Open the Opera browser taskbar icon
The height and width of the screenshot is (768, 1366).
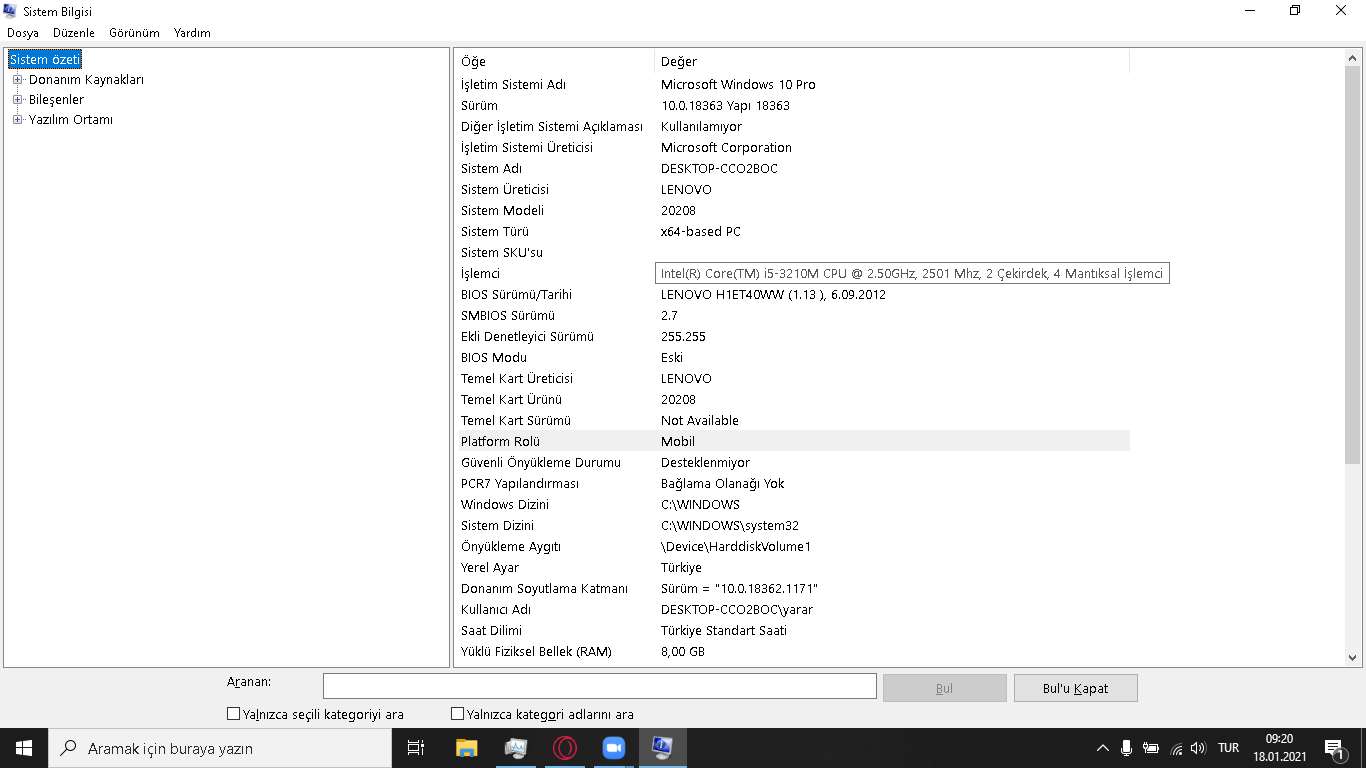565,748
